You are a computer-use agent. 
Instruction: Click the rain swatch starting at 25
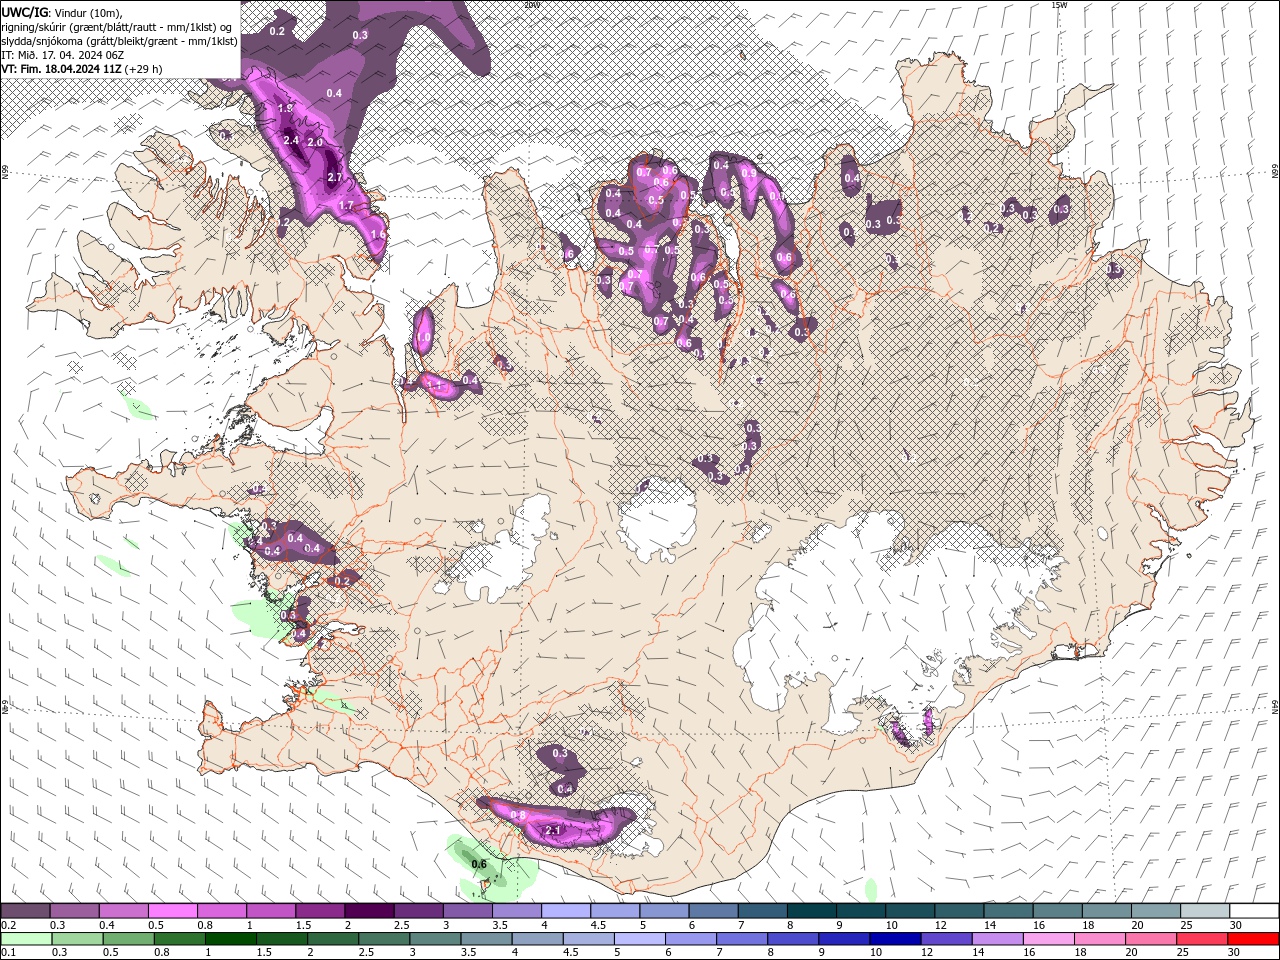tap(1201, 938)
